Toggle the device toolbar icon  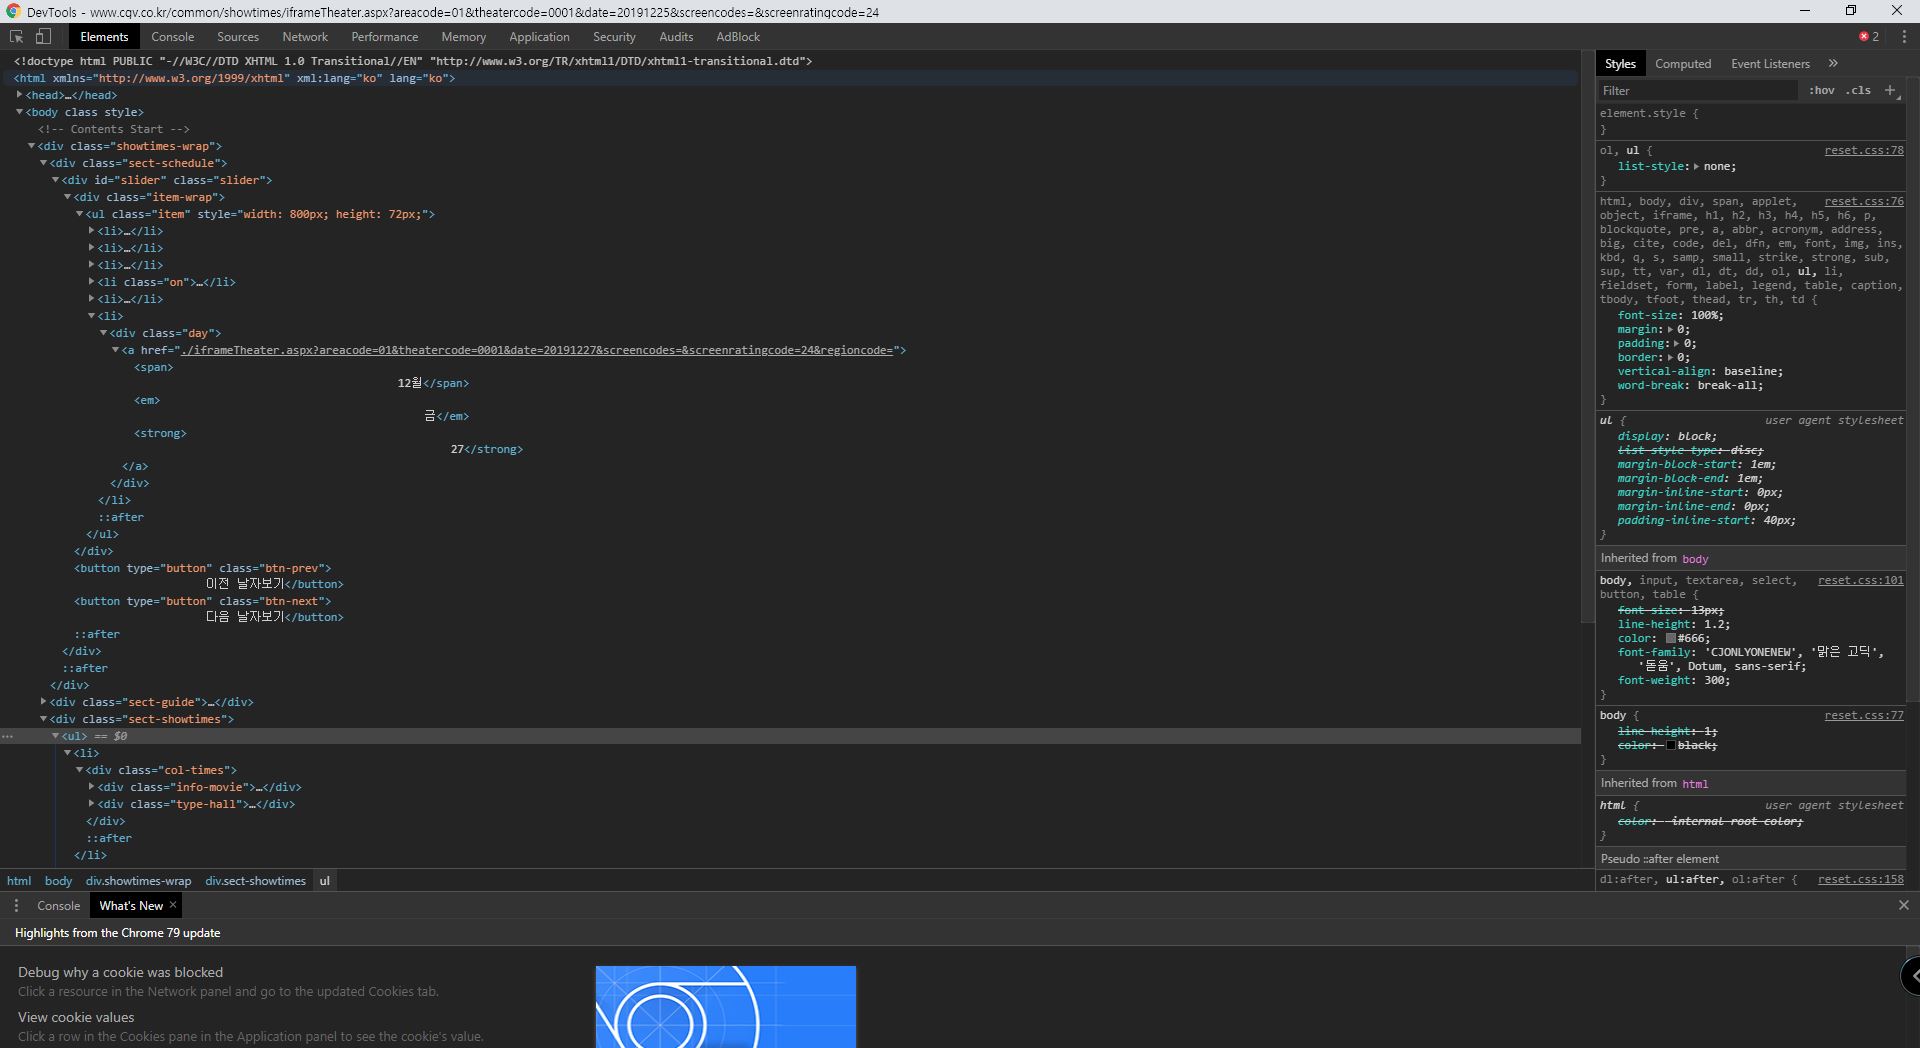(x=43, y=36)
